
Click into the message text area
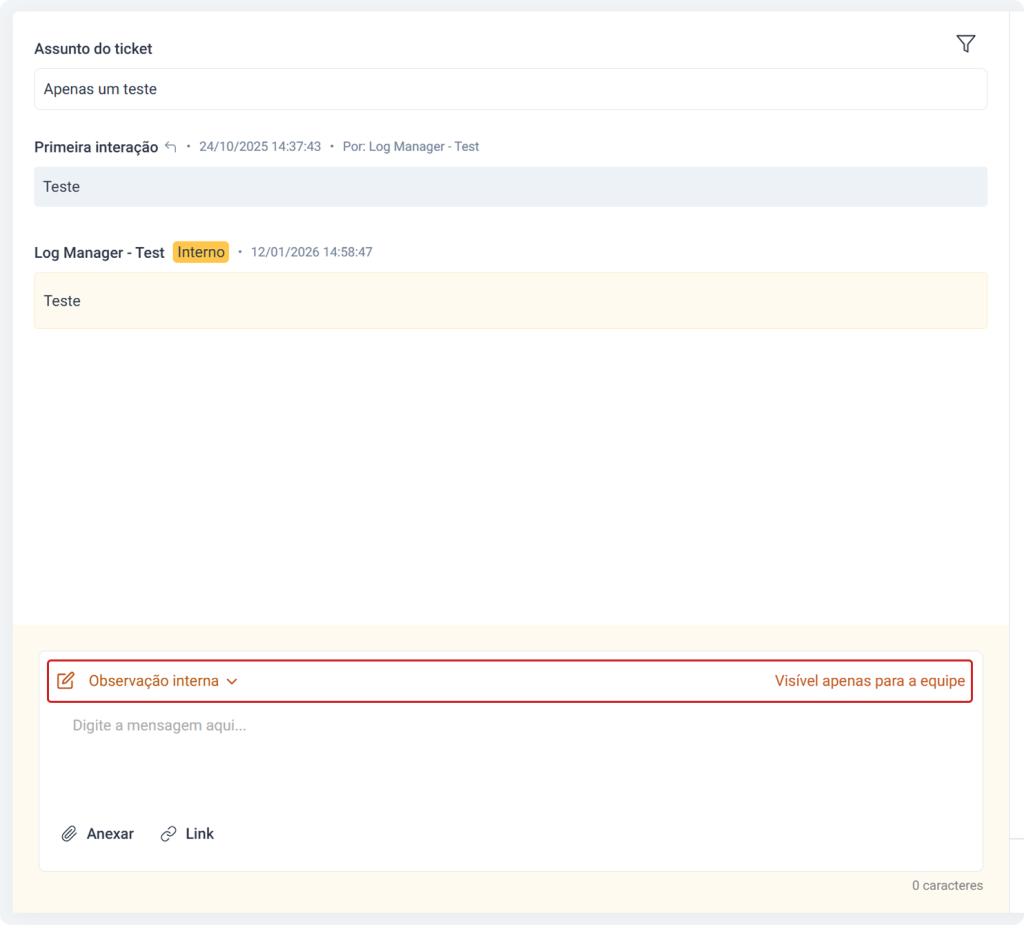(510, 760)
